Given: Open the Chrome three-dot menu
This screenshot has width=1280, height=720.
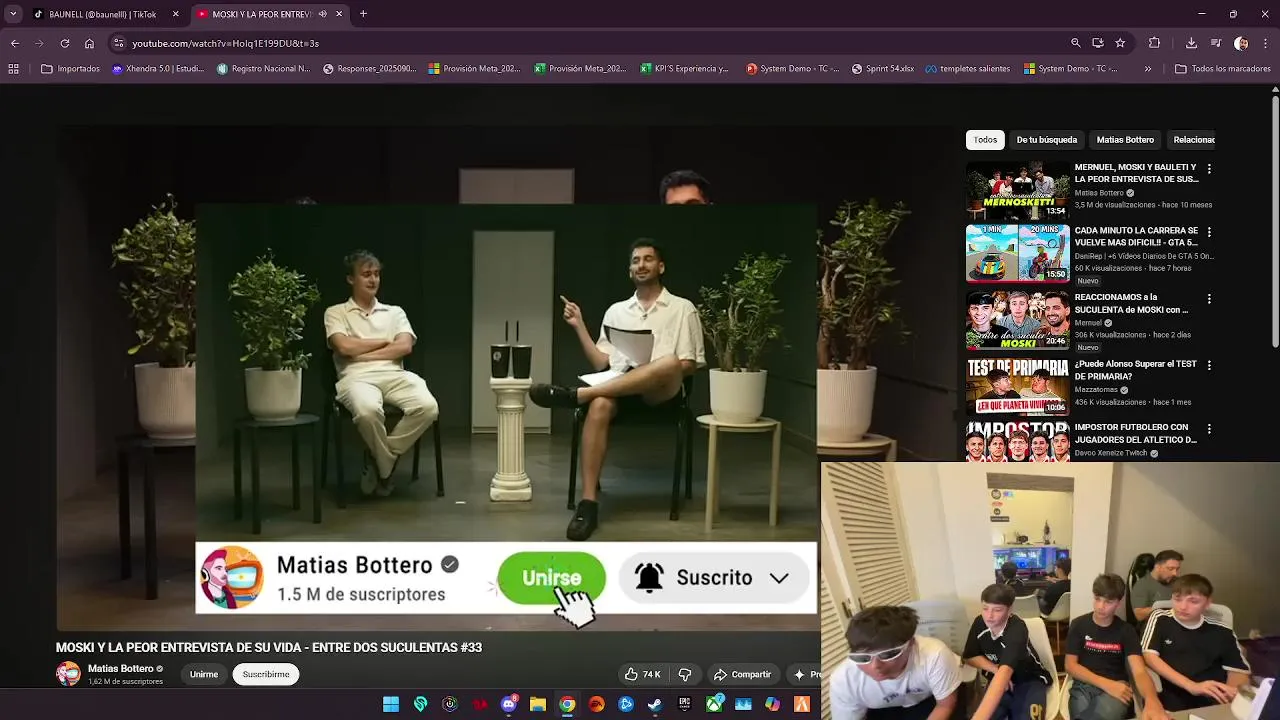Looking at the screenshot, I should 1266,43.
